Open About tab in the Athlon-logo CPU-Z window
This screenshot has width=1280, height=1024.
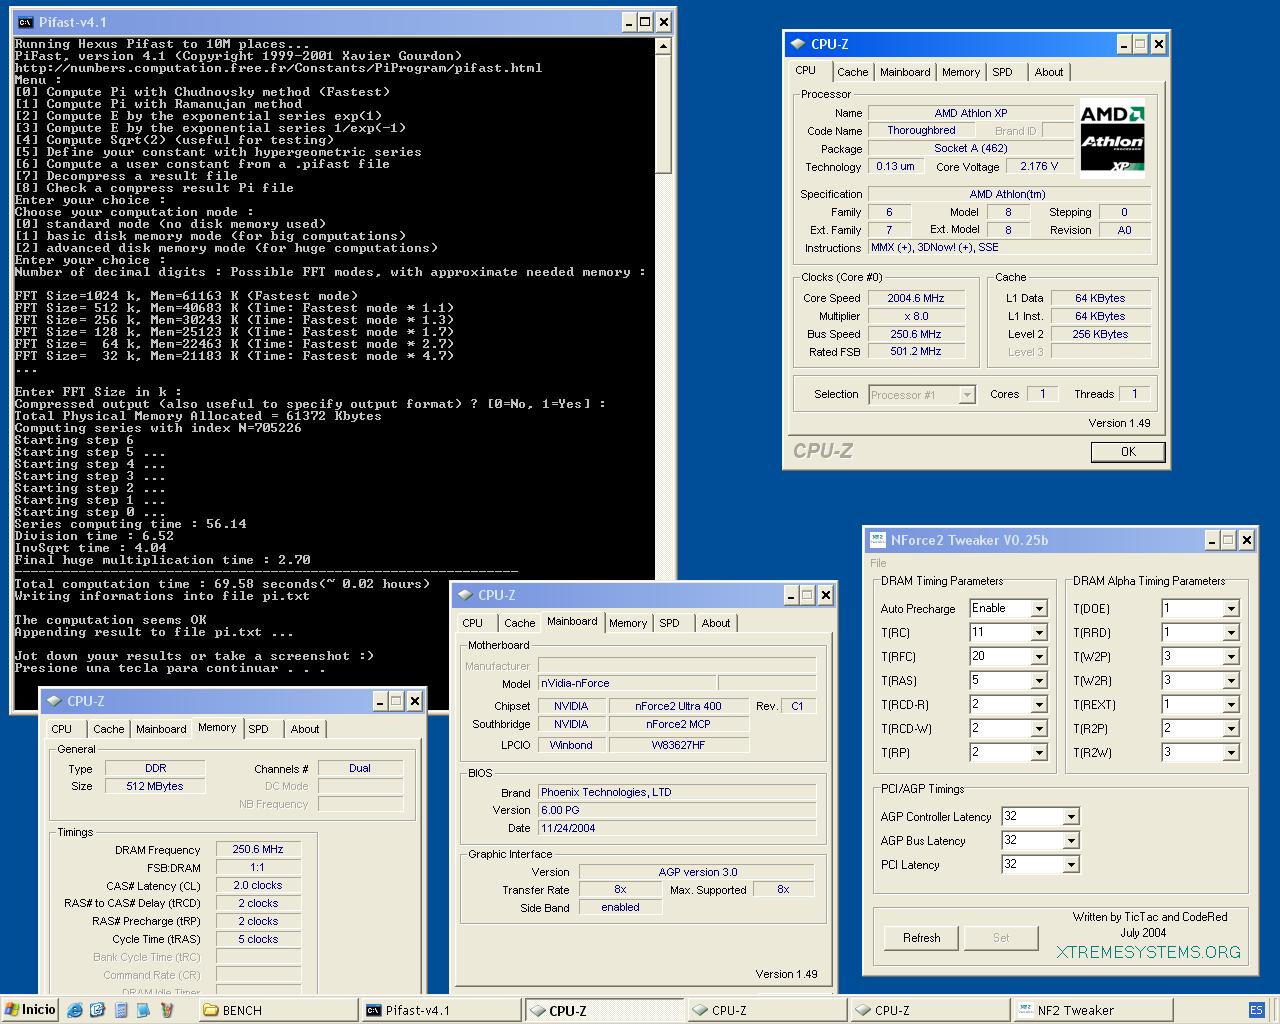click(1049, 72)
